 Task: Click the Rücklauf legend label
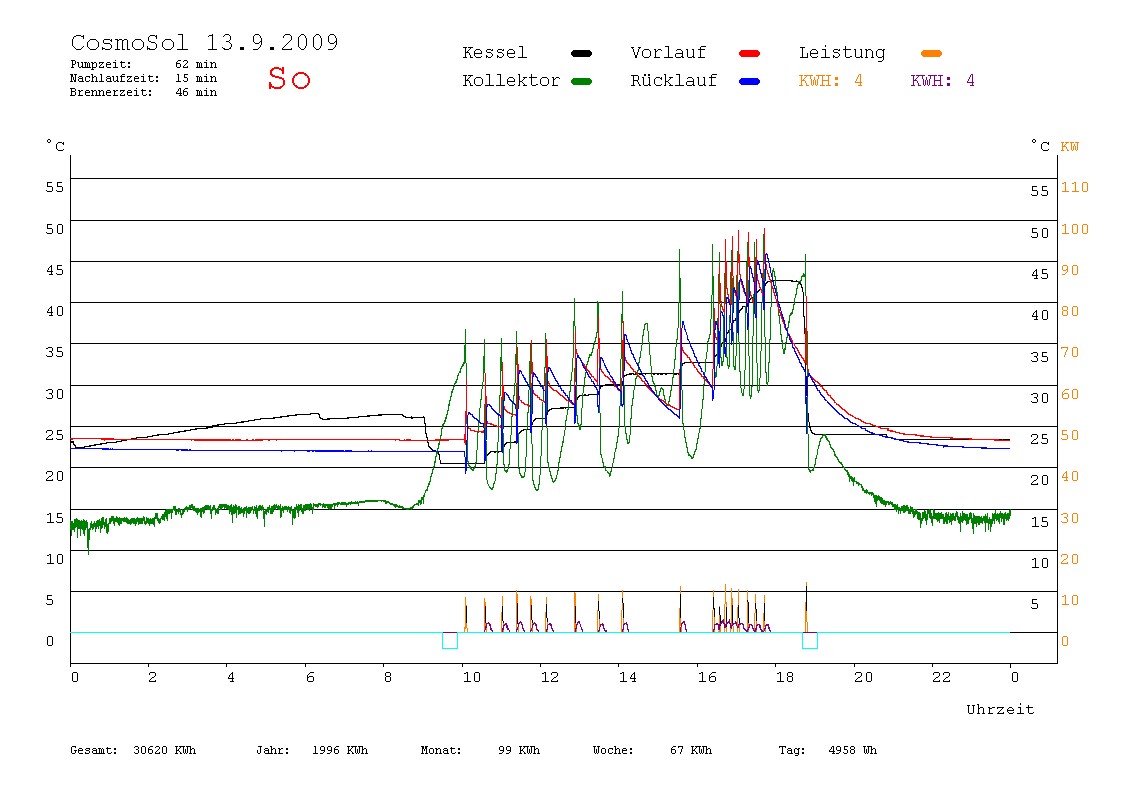674,81
